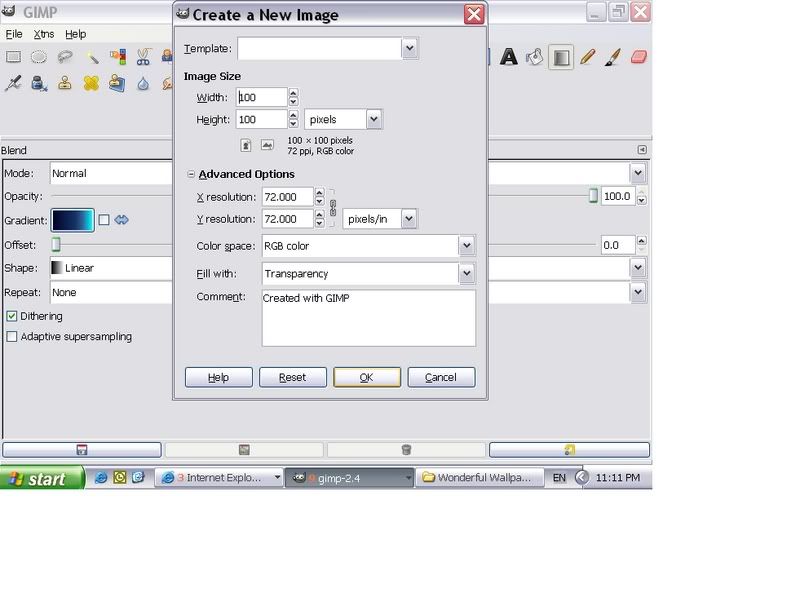Switch to Internet Explorer taskbar group
This screenshot has height=593, width=800.
coord(219,478)
